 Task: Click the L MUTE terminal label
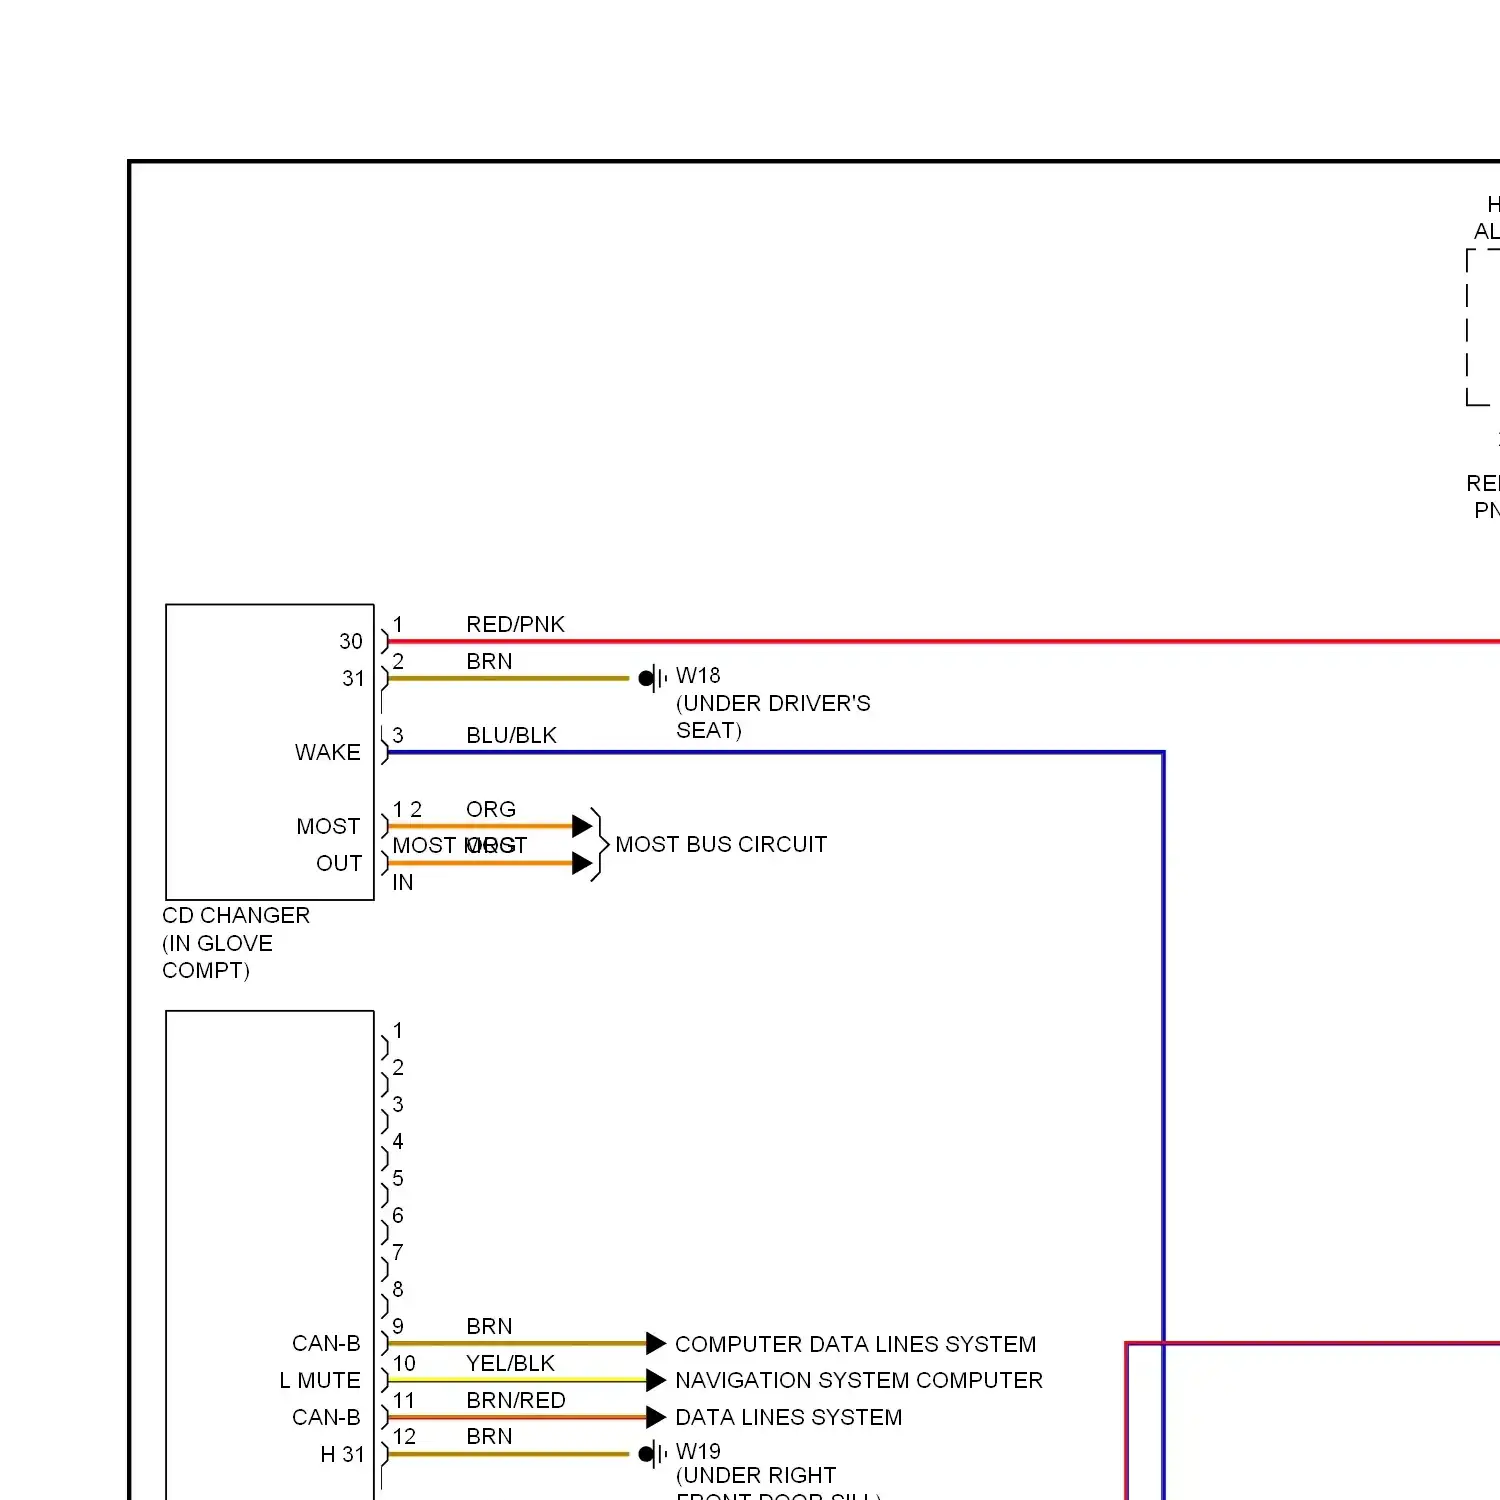click(320, 1380)
